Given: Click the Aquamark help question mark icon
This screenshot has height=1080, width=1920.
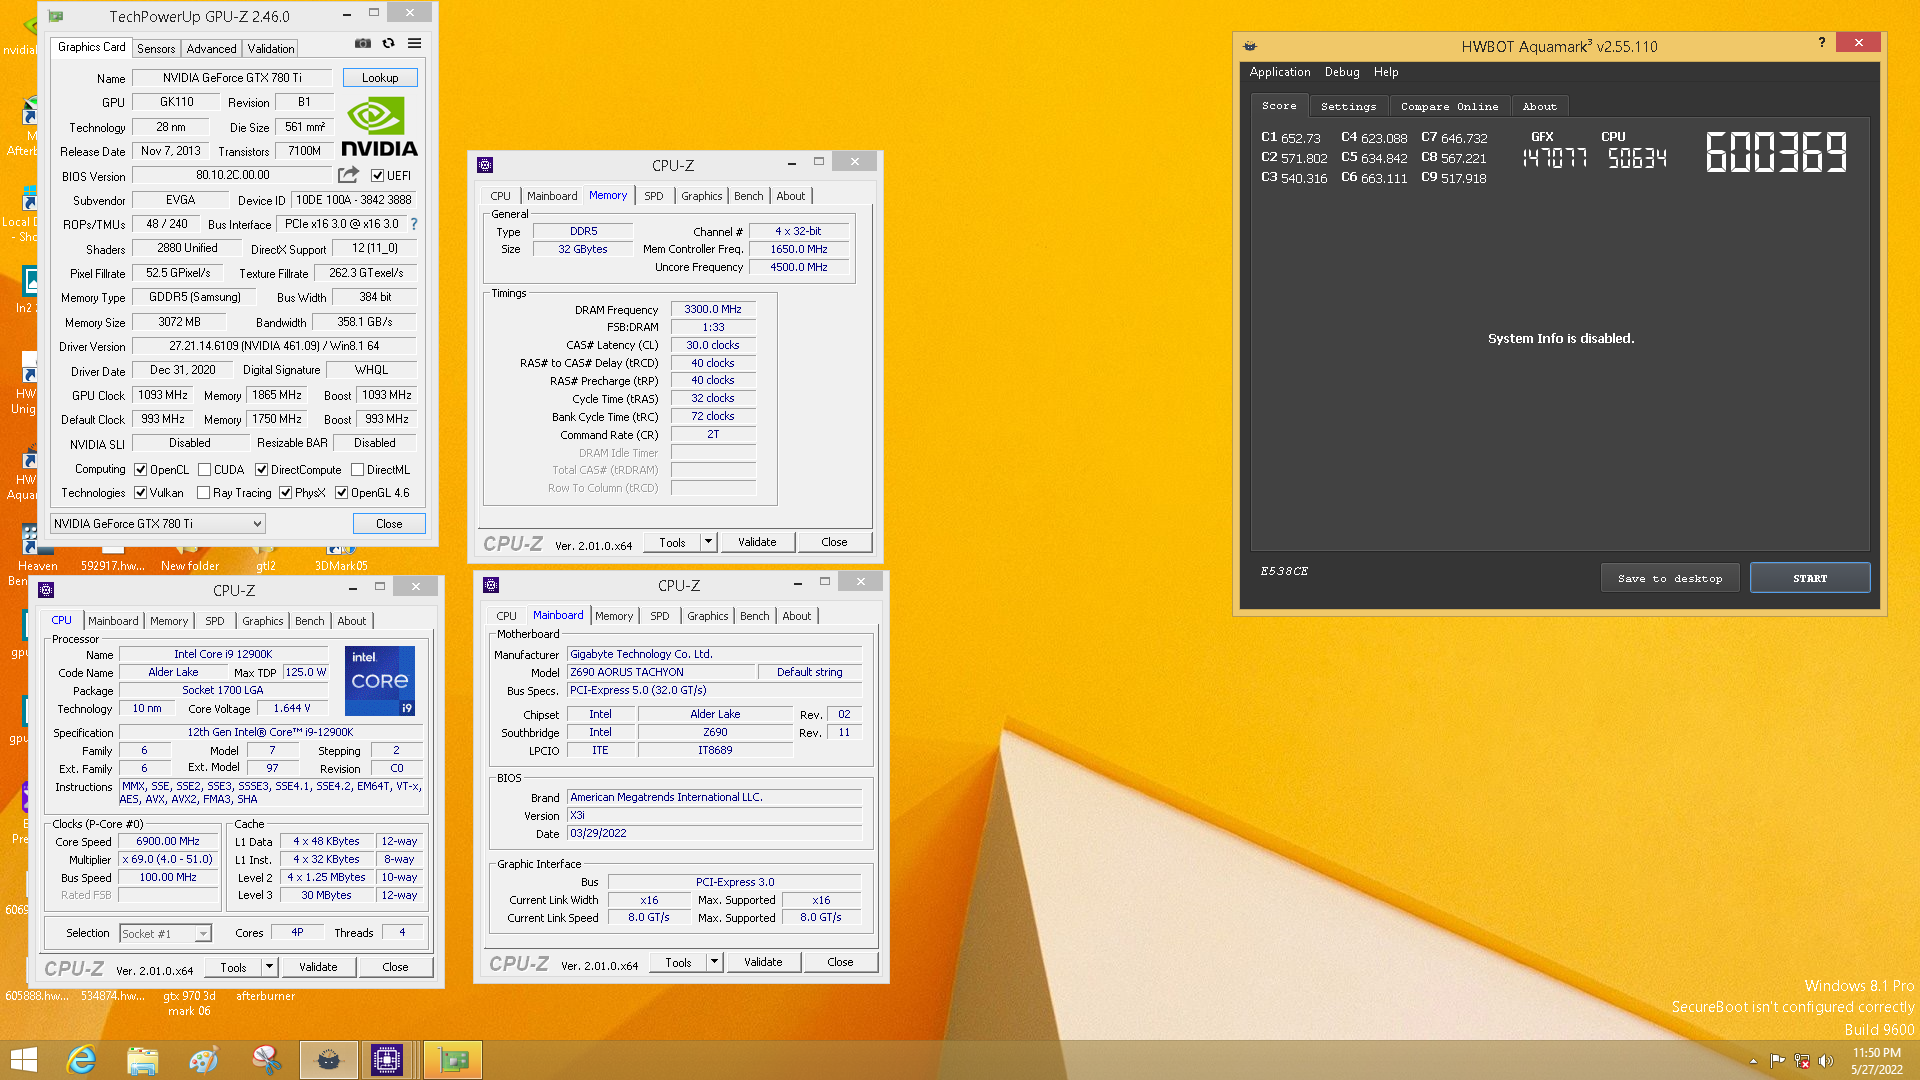Looking at the screenshot, I should (x=1822, y=42).
